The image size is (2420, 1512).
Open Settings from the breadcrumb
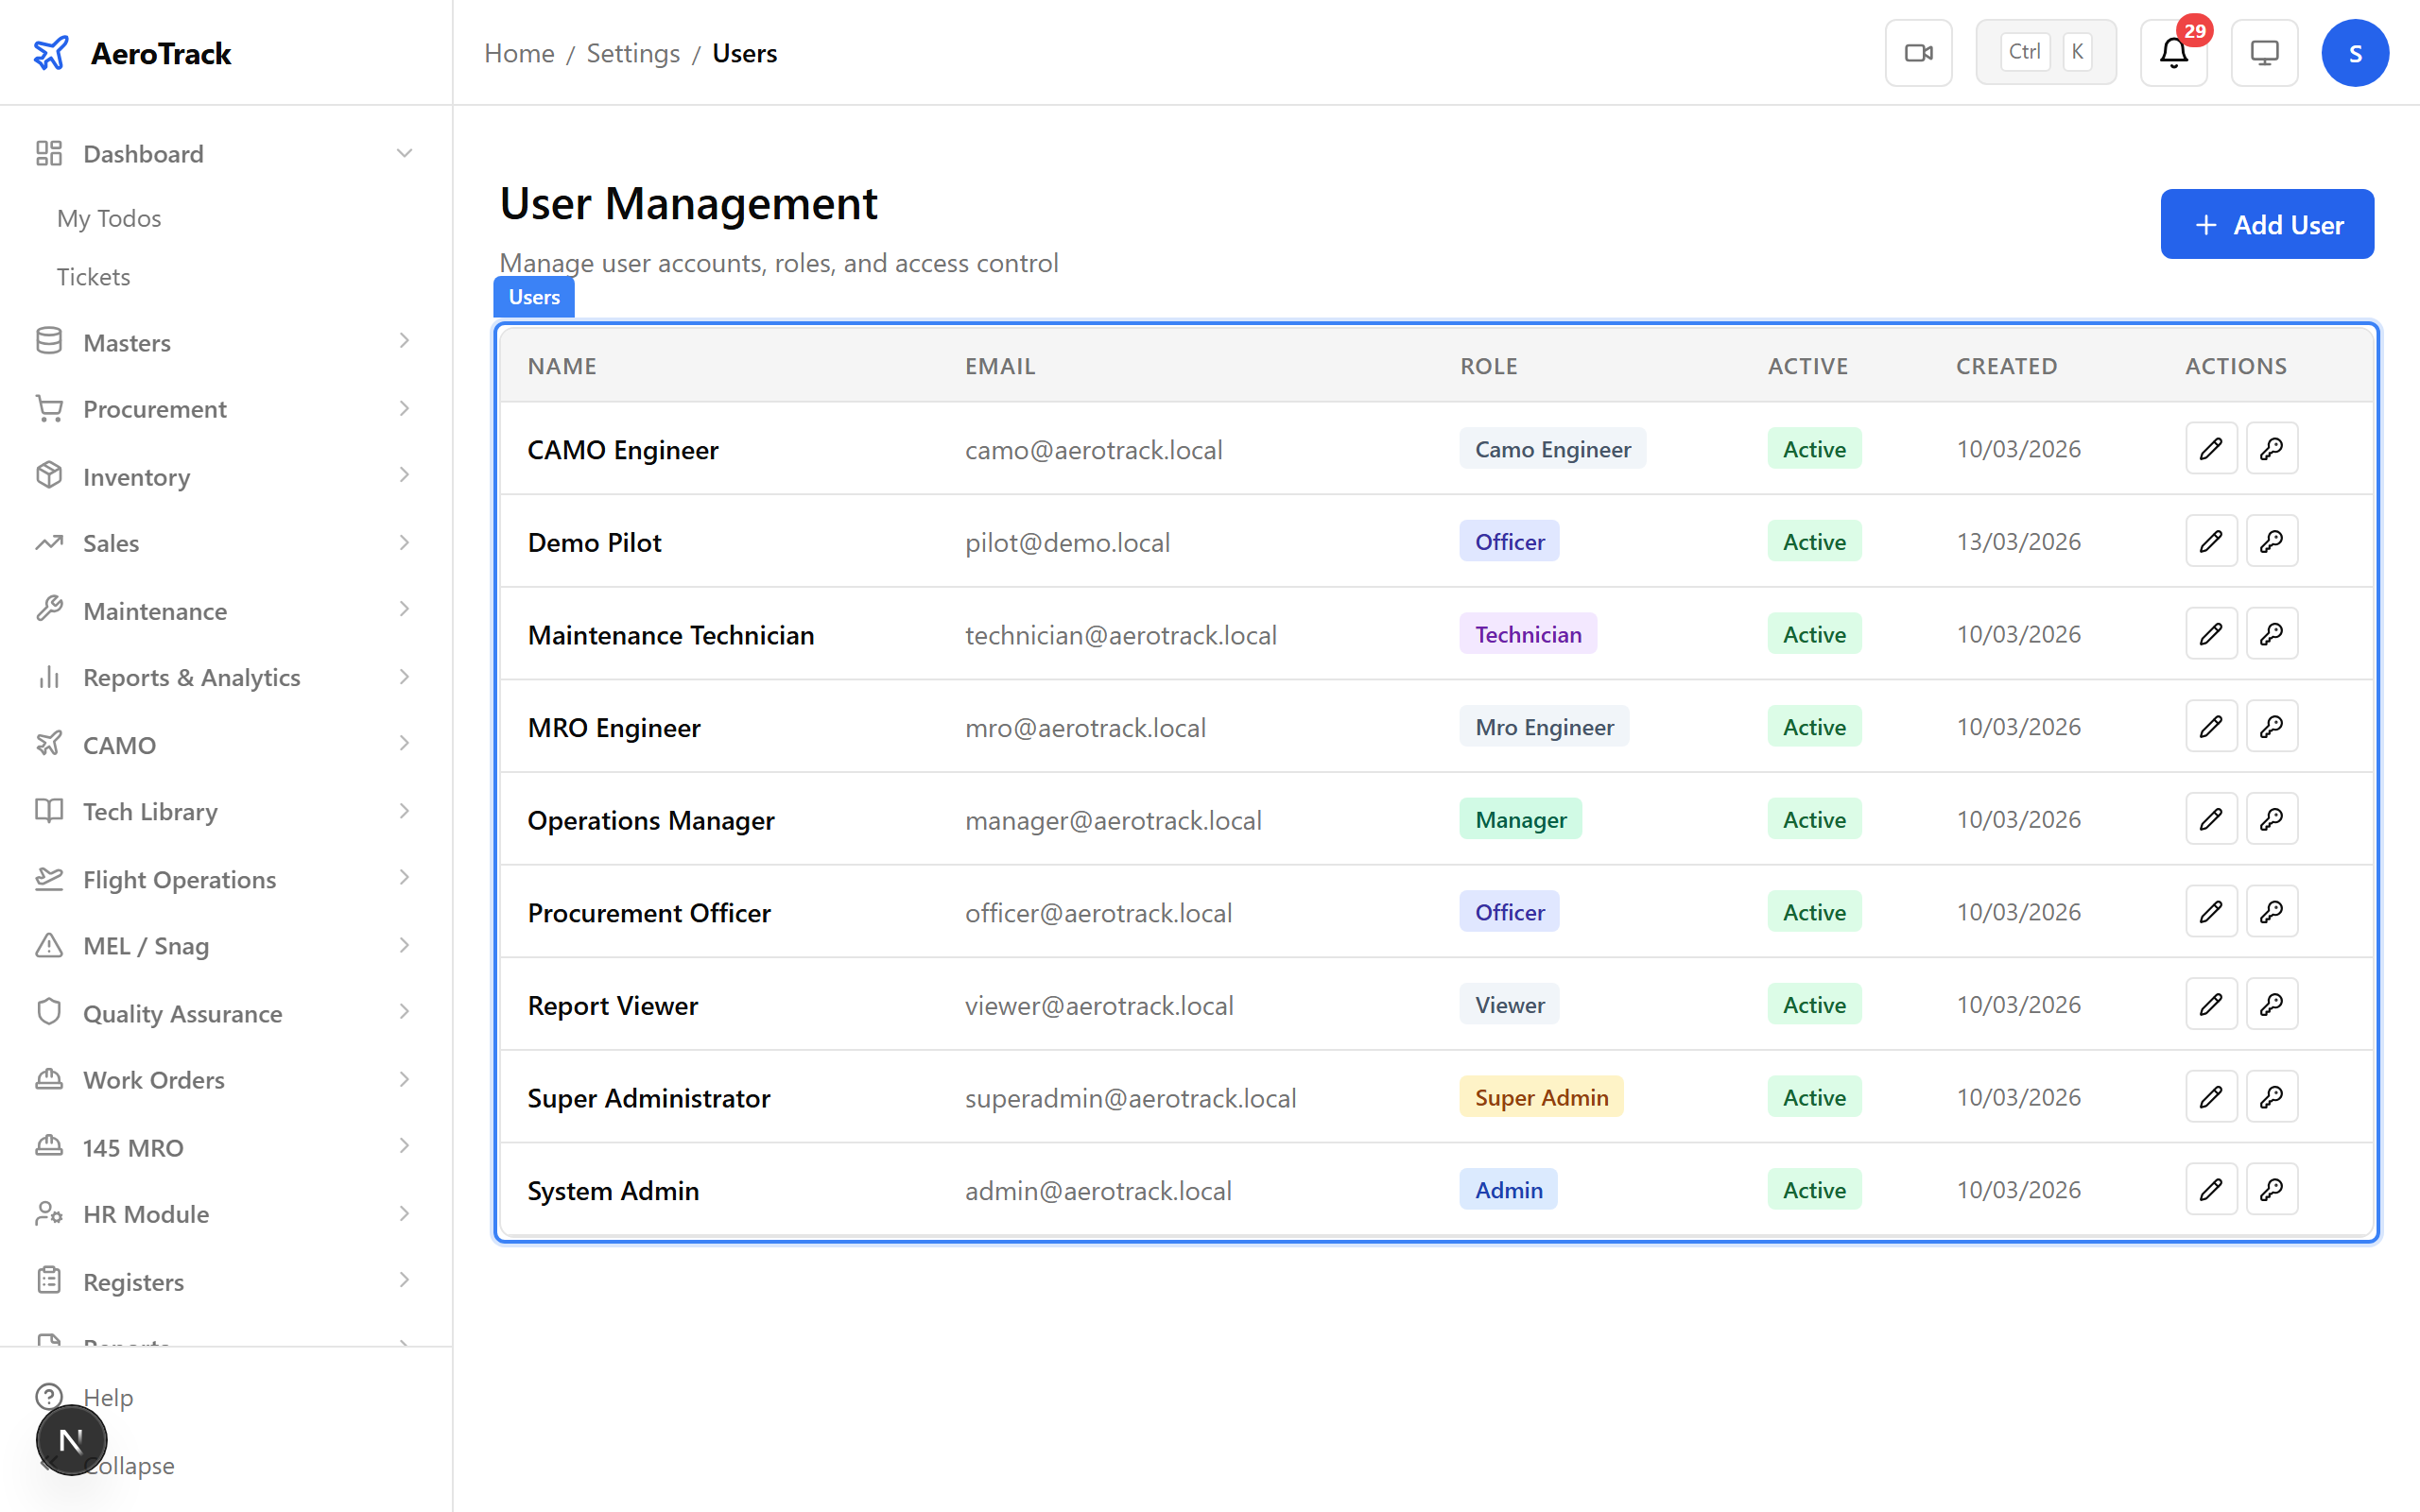point(633,53)
